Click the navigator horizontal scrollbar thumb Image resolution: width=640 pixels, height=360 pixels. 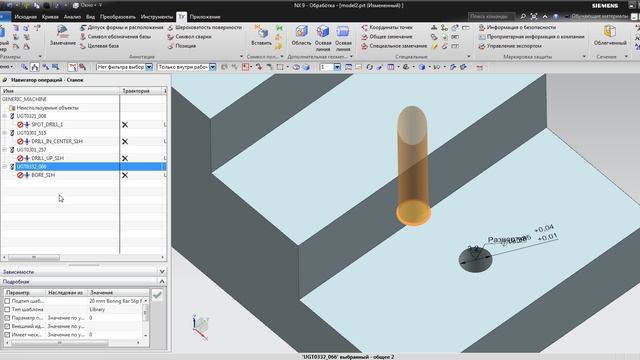point(34,258)
